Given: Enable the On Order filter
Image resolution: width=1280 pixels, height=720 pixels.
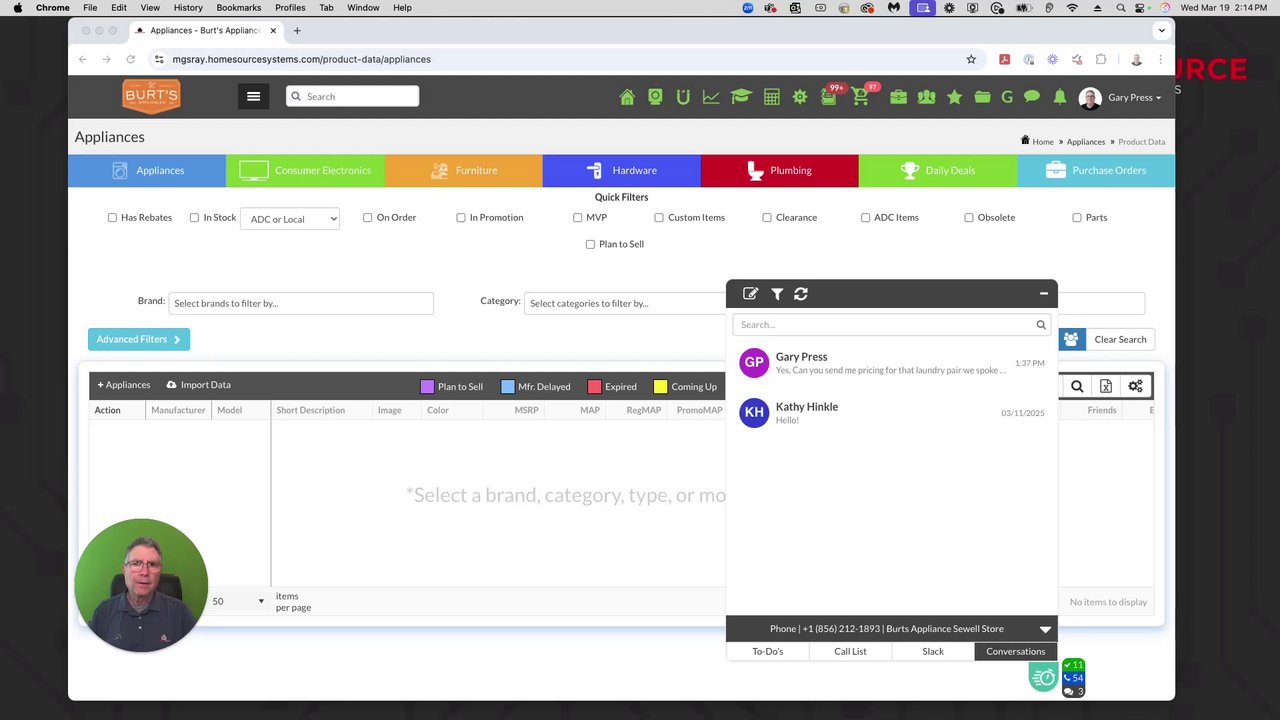Looking at the screenshot, I should tap(367, 217).
